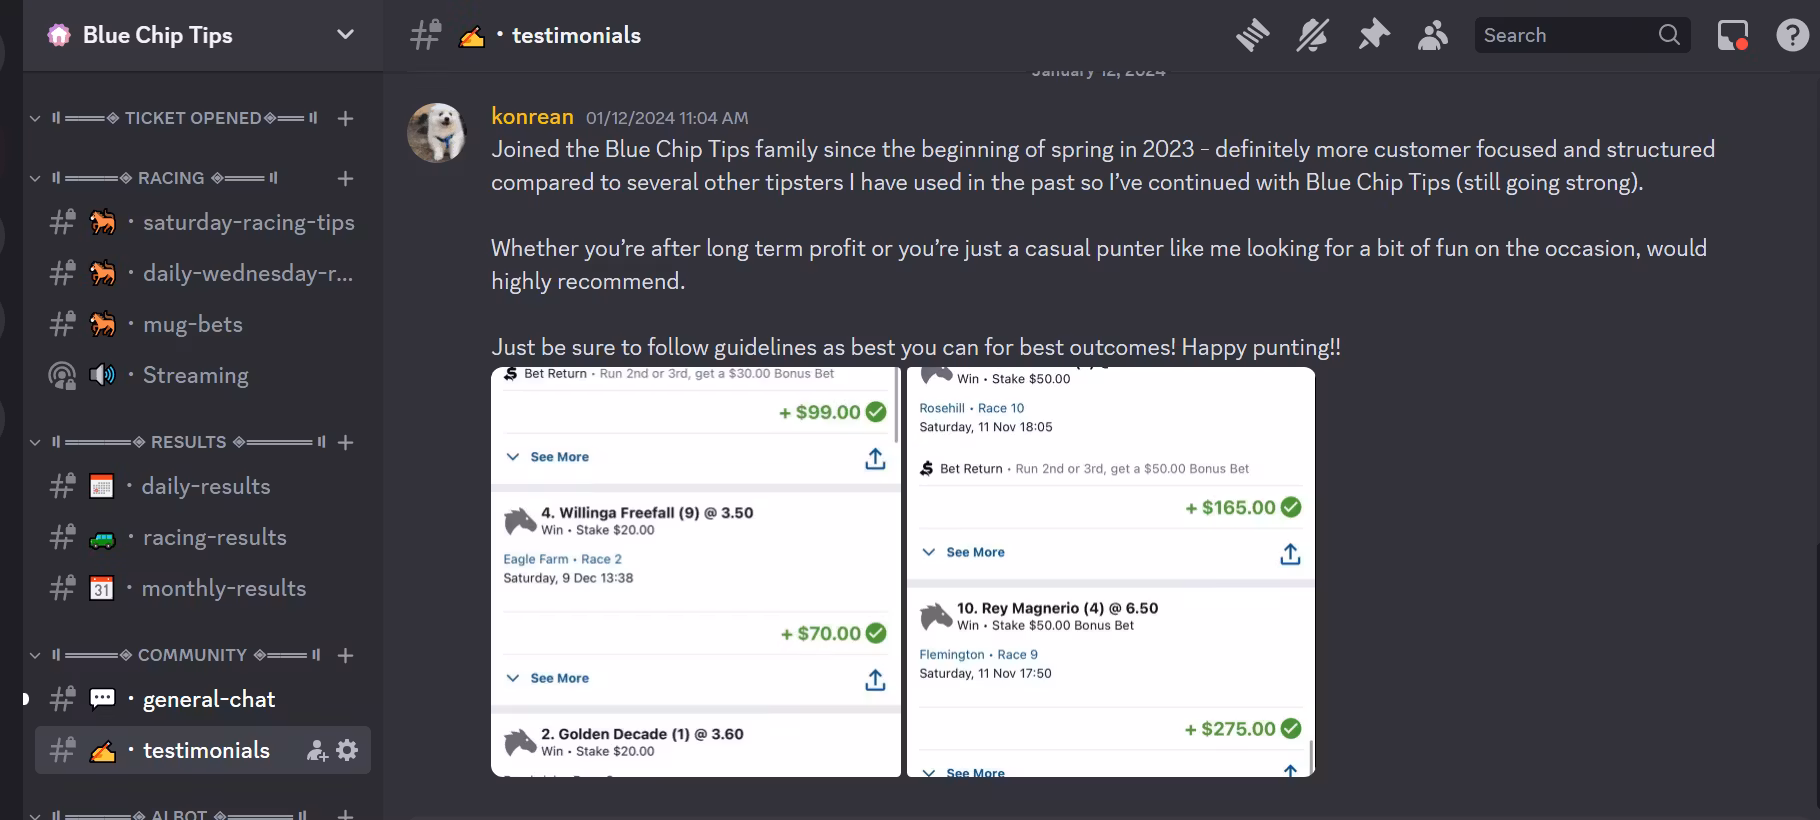Screen dimensions: 1820x820
Task: Open testimonials channel settings gear
Action: click(x=347, y=751)
